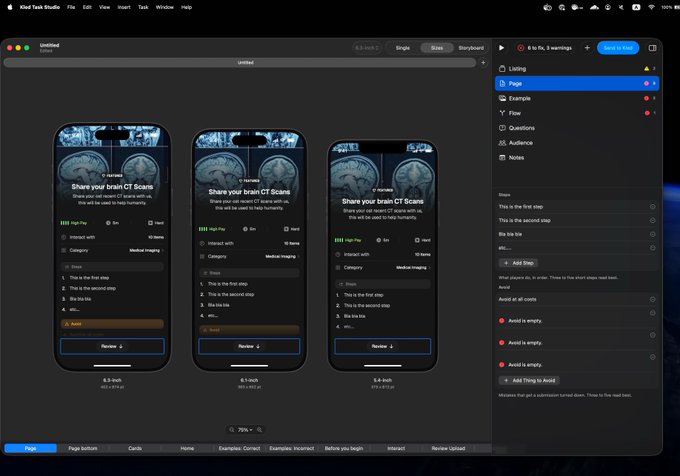Image resolution: width=680 pixels, height=476 pixels.
Task: Open the Task menu
Action: pos(143,7)
